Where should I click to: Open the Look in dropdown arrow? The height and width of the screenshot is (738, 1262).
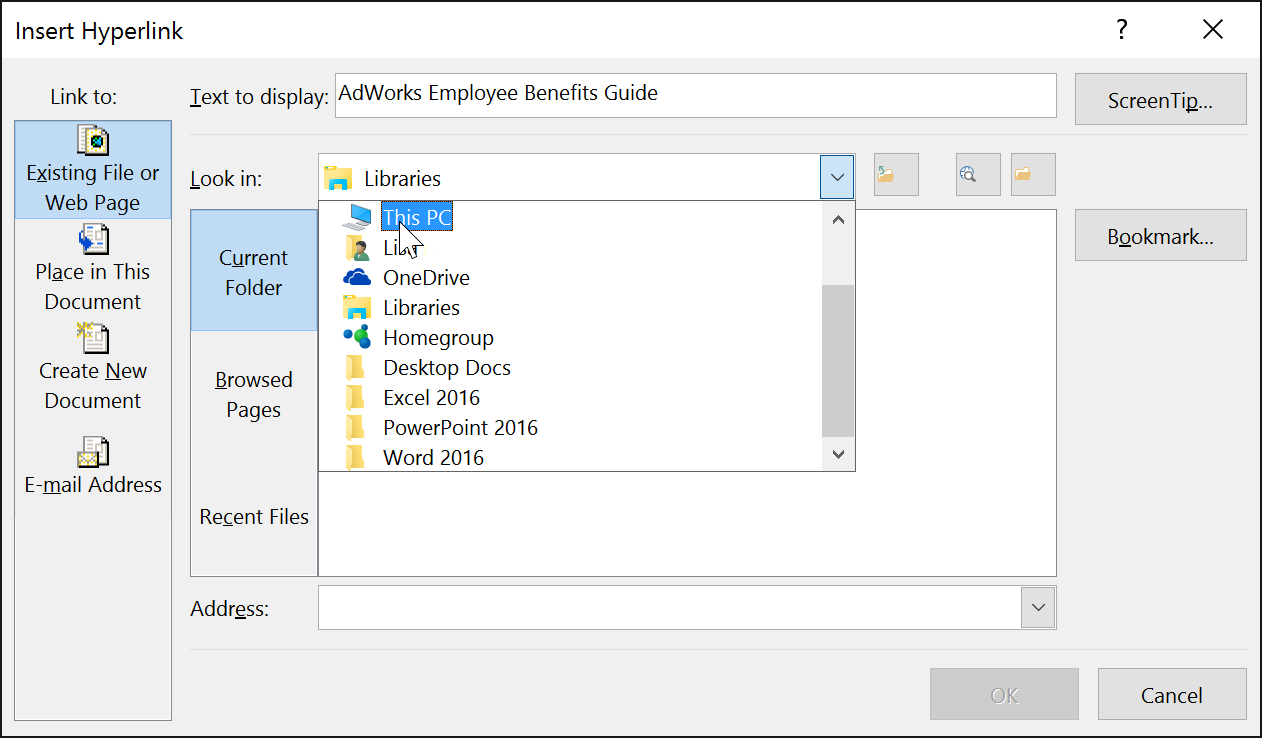837,176
